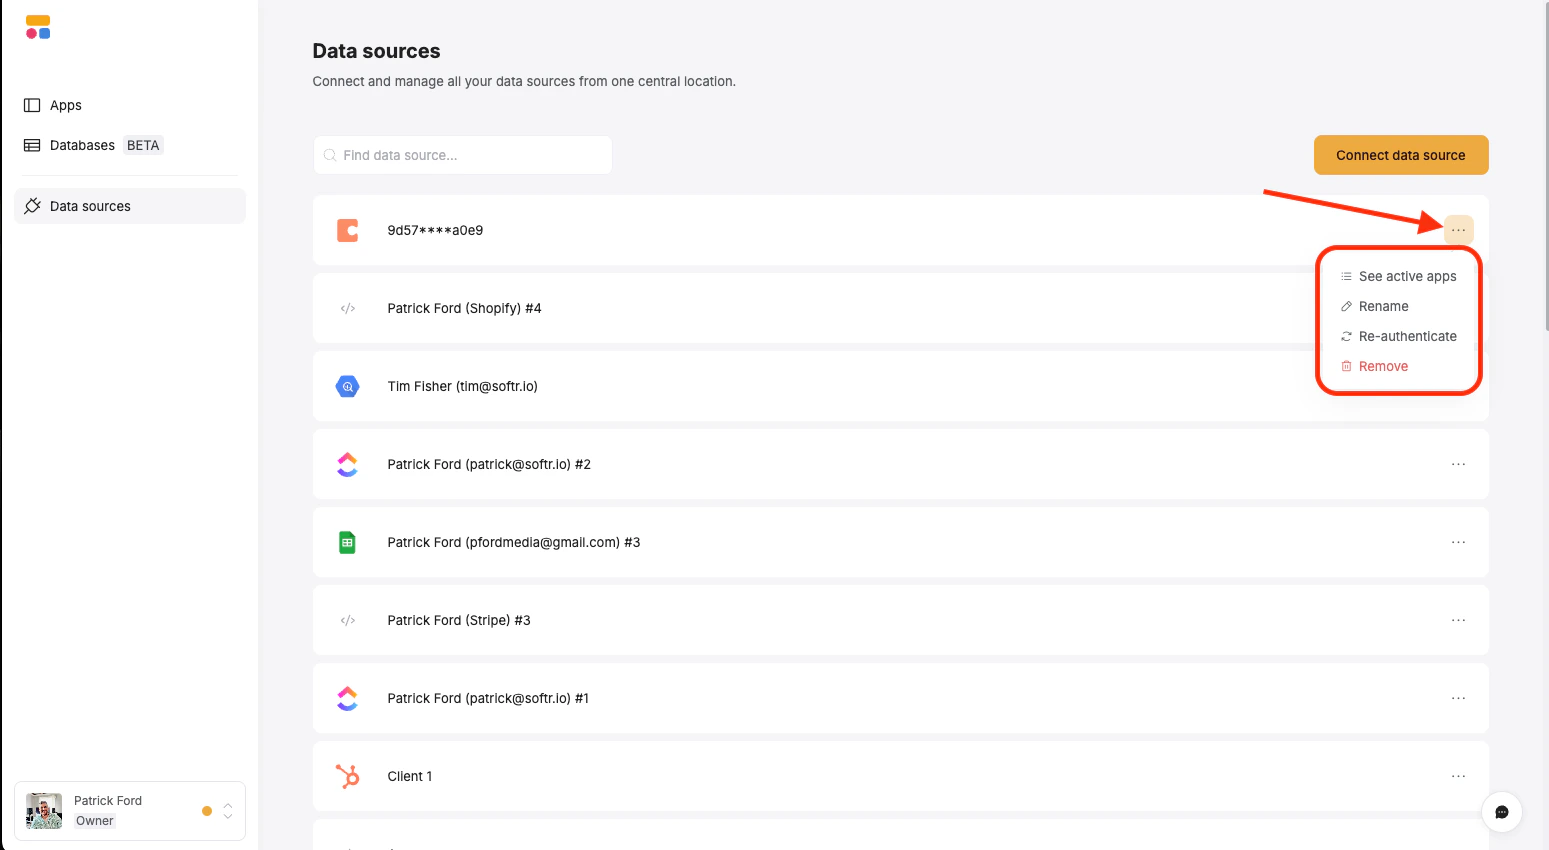Click the Softr logo icon
The width and height of the screenshot is (1549, 850).
tap(38, 27)
